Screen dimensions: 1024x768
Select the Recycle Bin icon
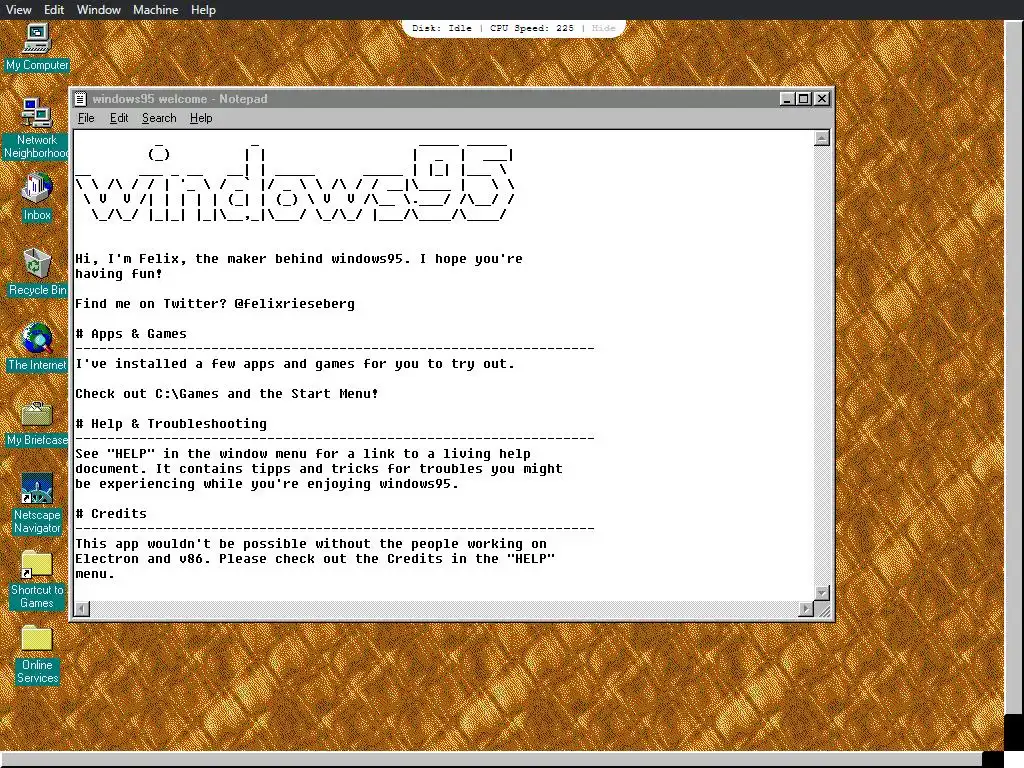(37, 272)
